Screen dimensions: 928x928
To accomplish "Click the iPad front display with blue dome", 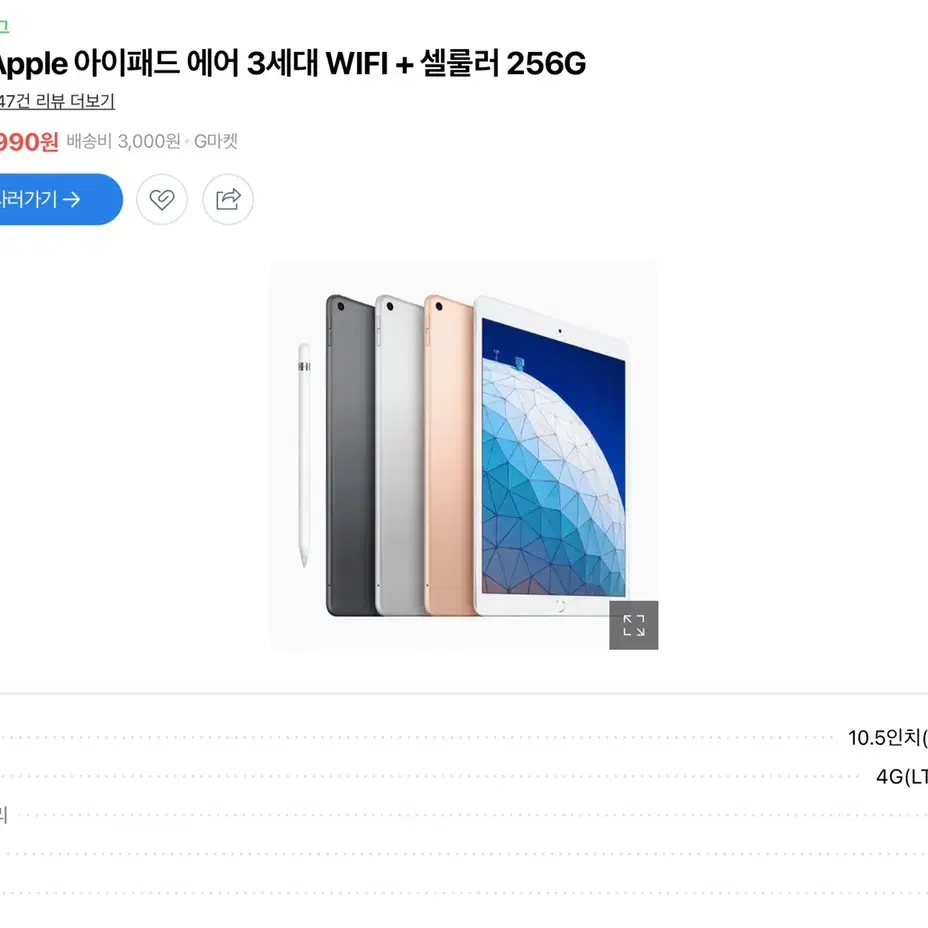I will [553, 456].
